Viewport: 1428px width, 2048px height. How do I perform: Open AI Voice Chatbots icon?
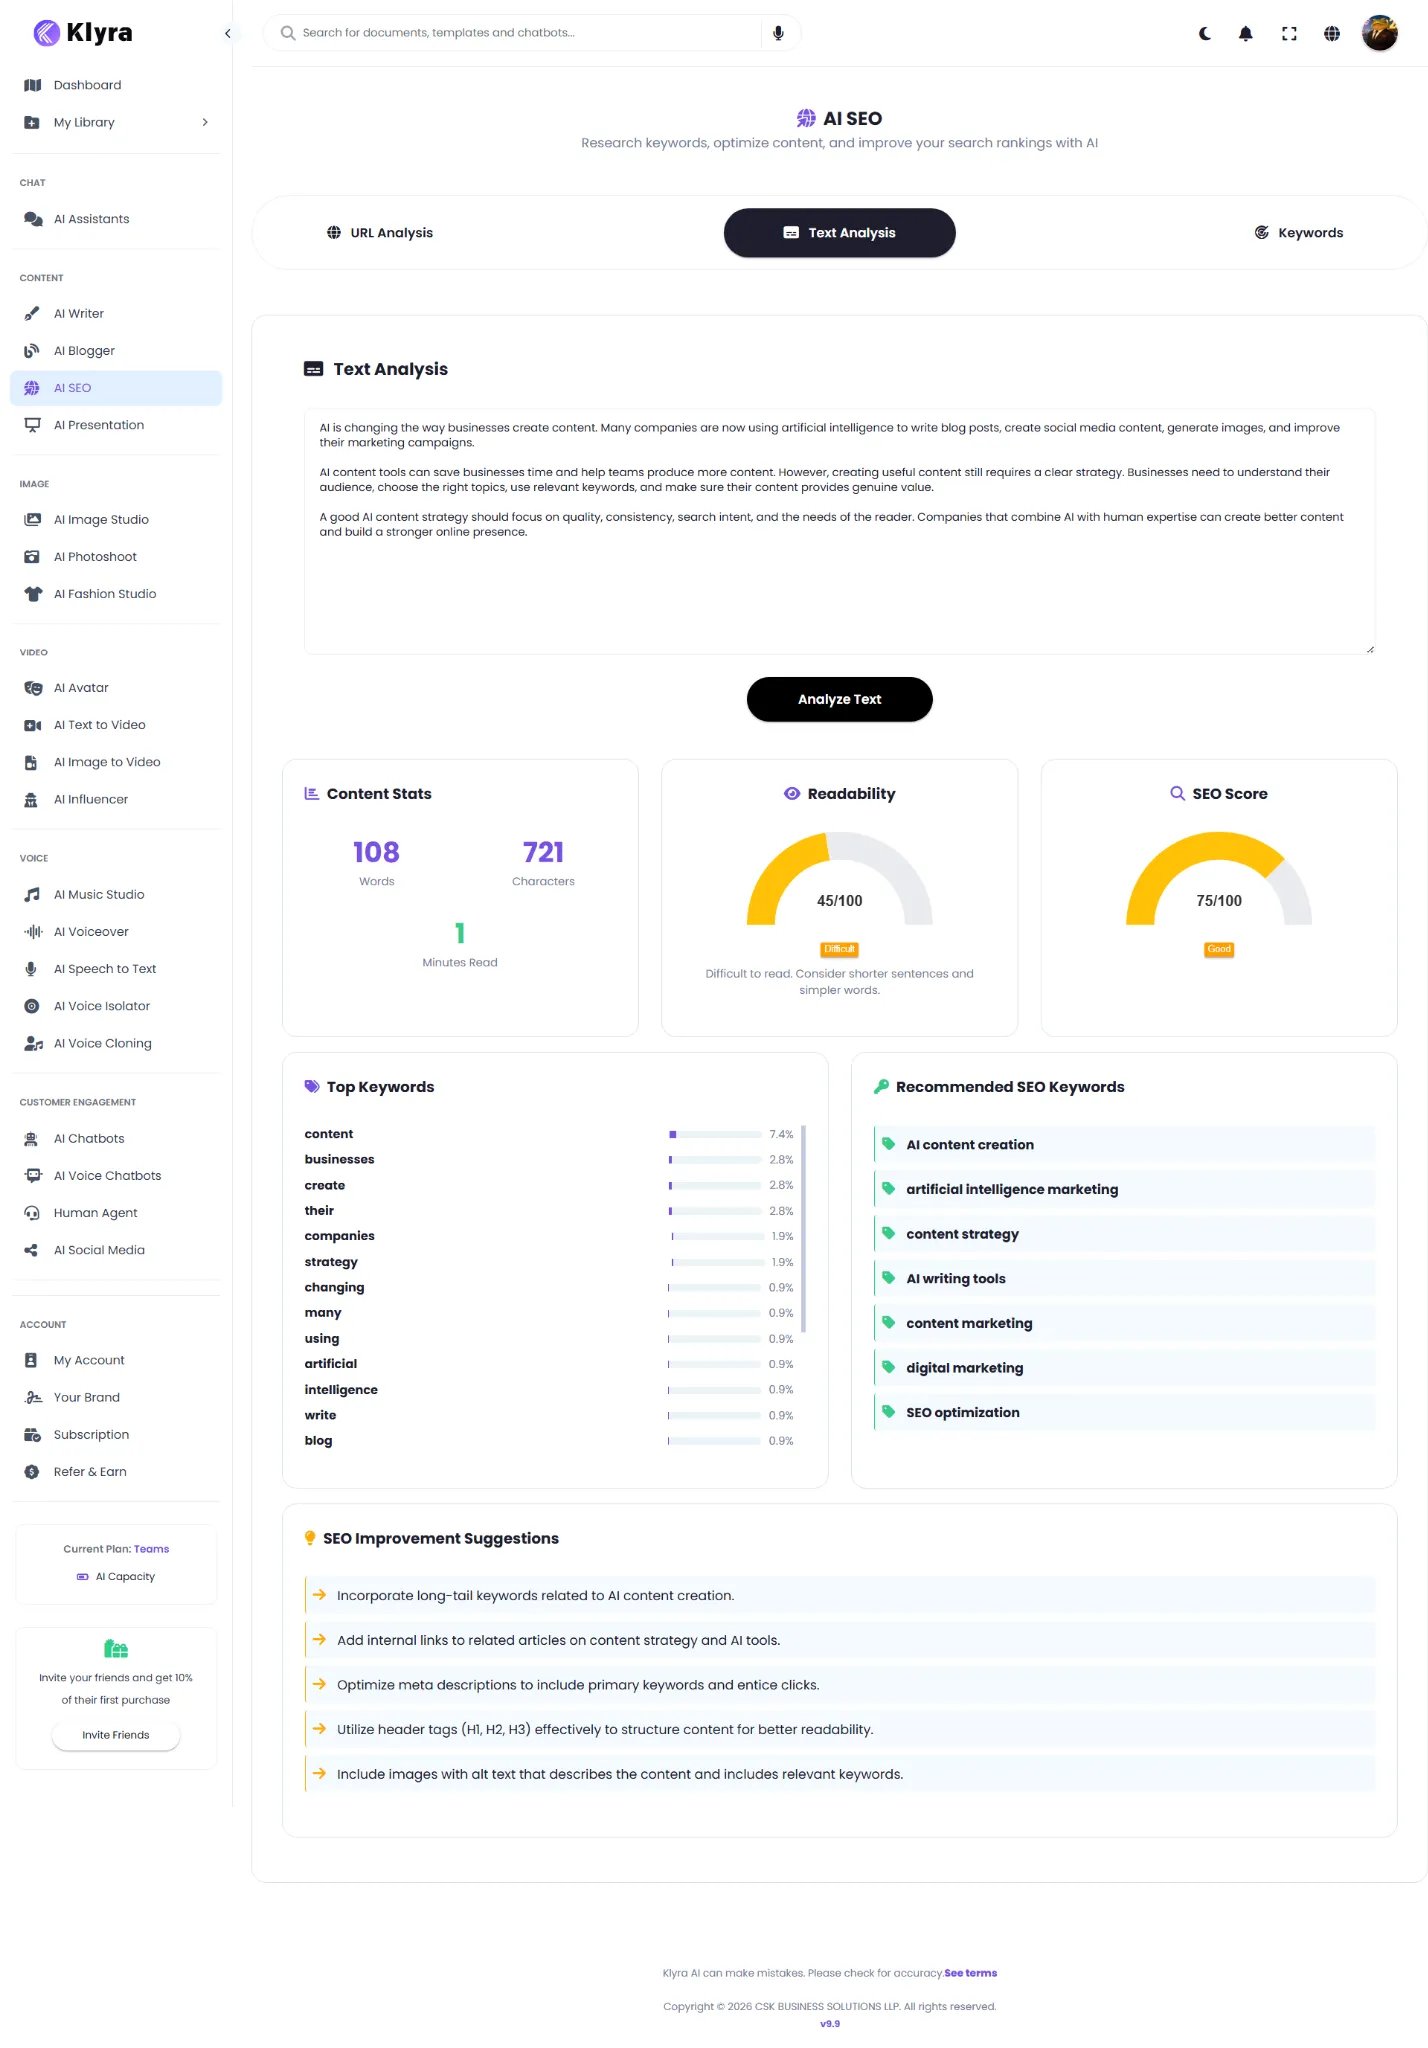(32, 1175)
